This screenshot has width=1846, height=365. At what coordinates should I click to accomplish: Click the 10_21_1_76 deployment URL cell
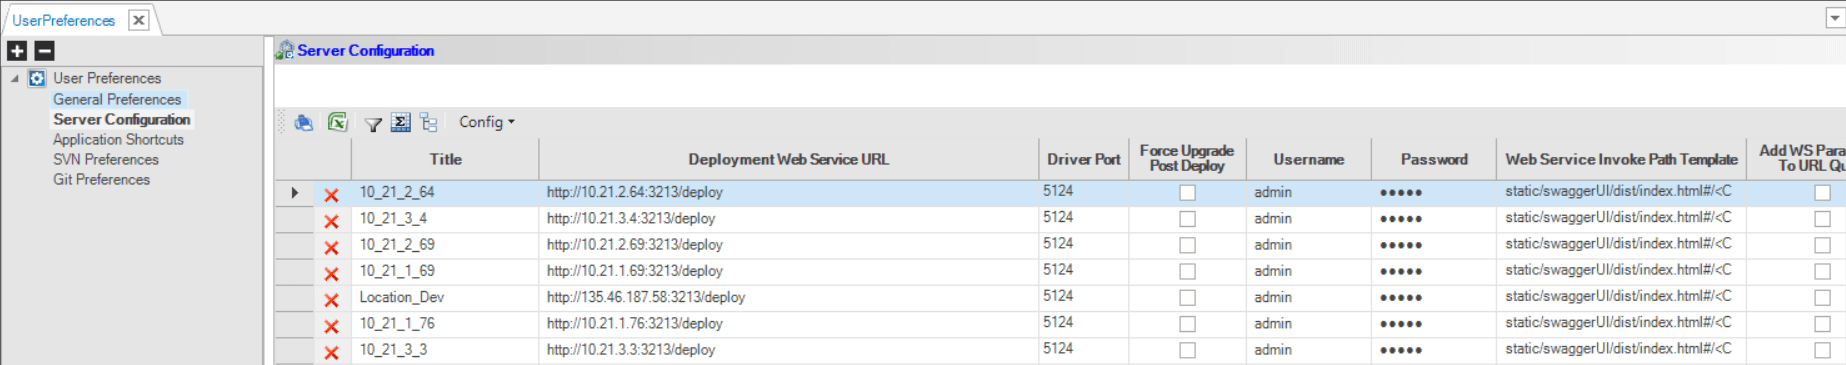pyautogui.click(x=788, y=324)
